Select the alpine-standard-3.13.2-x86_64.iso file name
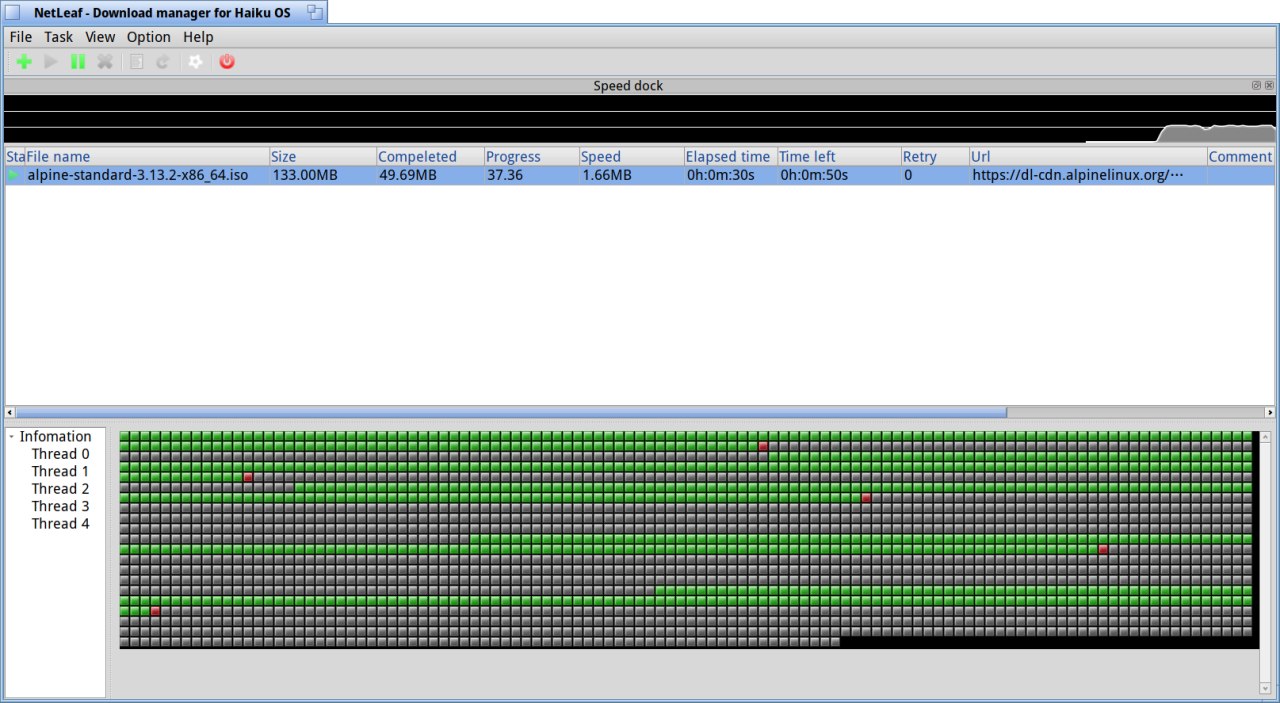The image size is (1280, 703). [x=138, y=175]
